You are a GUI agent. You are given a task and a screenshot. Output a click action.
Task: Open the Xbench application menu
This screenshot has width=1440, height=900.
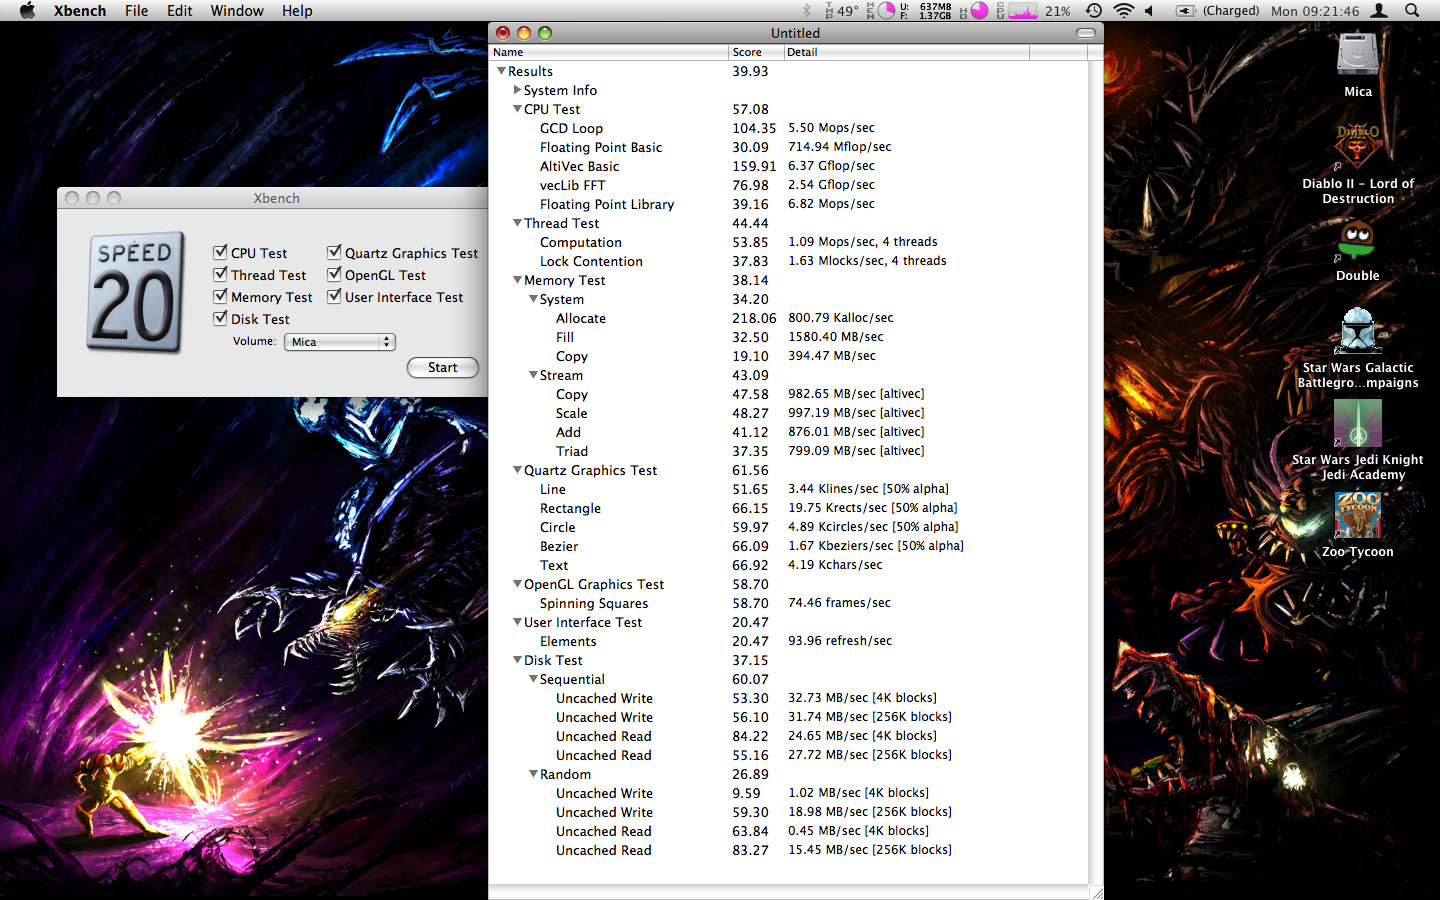pos(80,10)
